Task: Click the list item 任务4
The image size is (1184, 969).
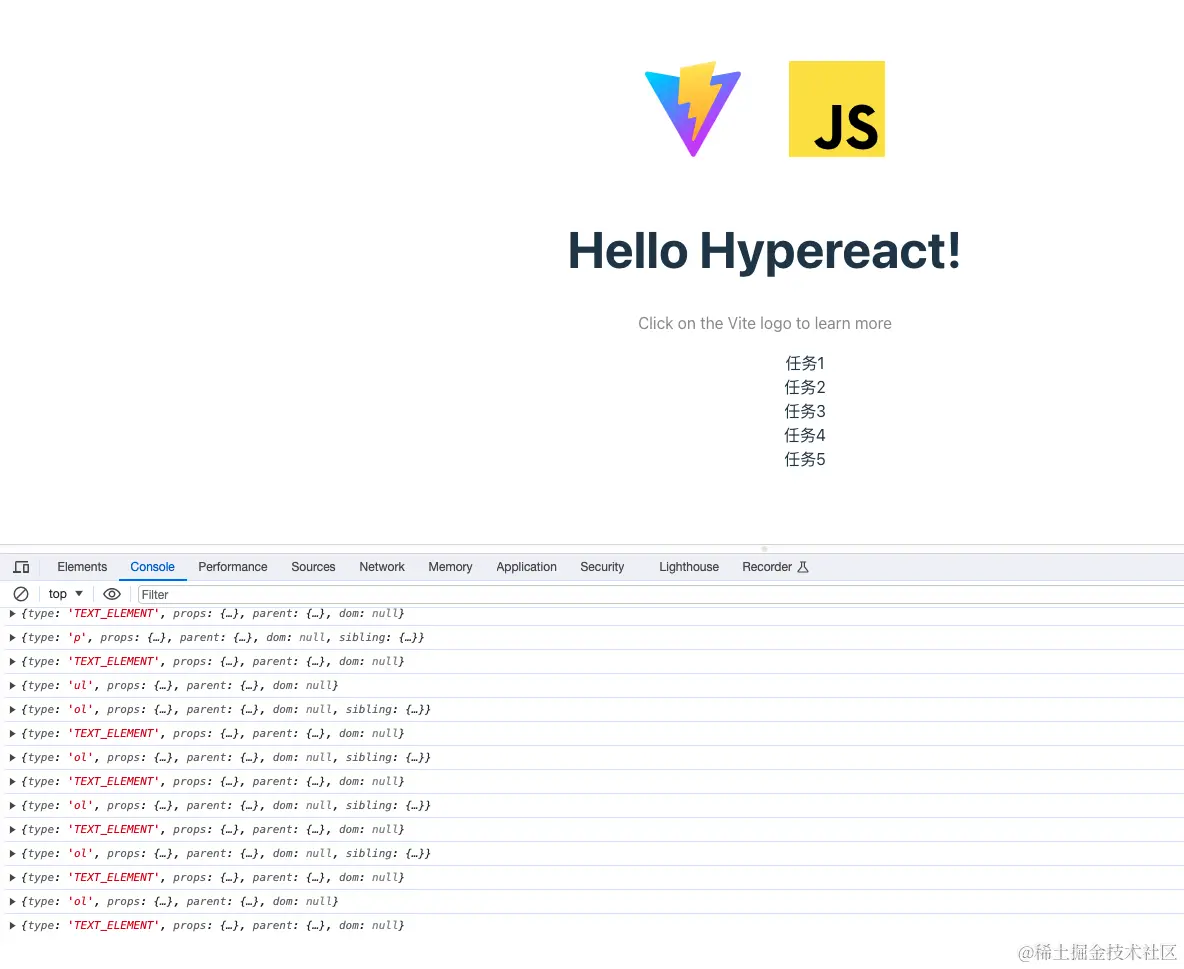Action: pyautogui.click(x=805, y=436)
